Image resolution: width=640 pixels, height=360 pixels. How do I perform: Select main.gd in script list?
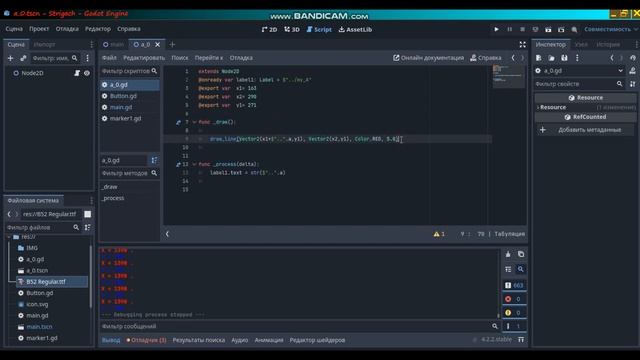point(121,107)
